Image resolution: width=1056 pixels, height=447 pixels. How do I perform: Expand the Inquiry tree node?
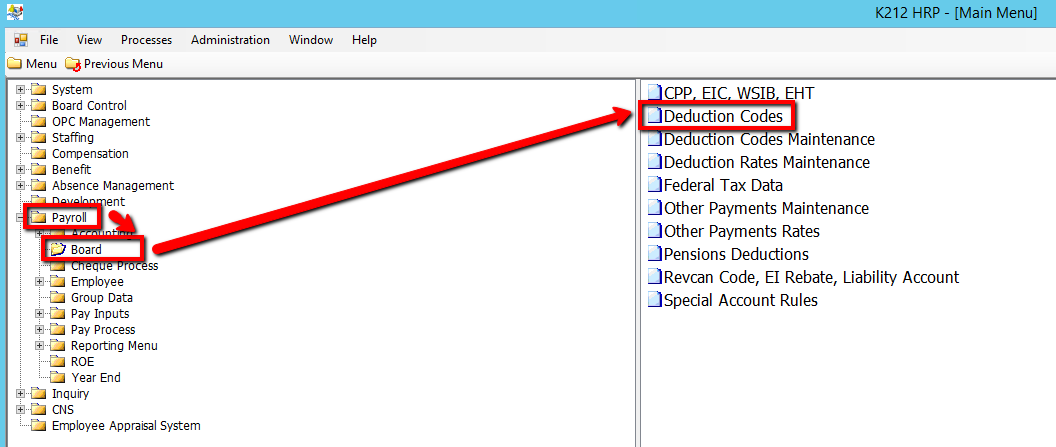click(21, 394)
